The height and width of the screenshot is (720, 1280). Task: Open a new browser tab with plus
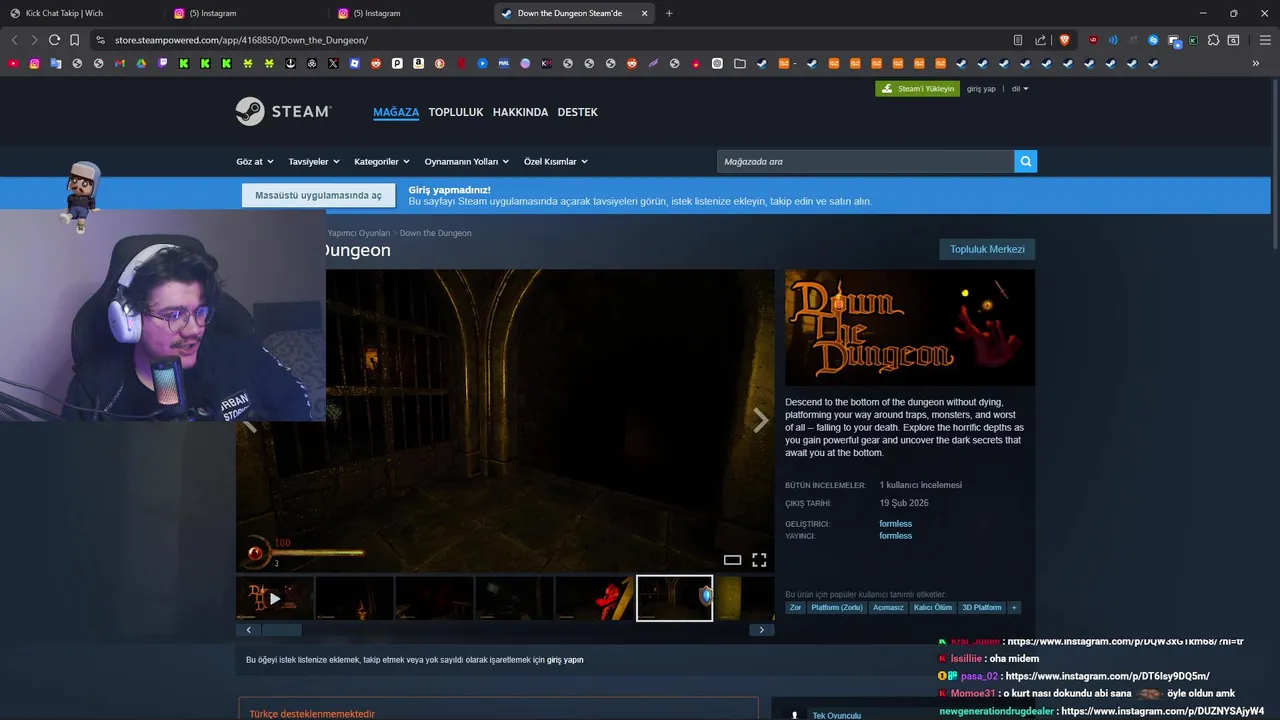click(x=669, y=13)
